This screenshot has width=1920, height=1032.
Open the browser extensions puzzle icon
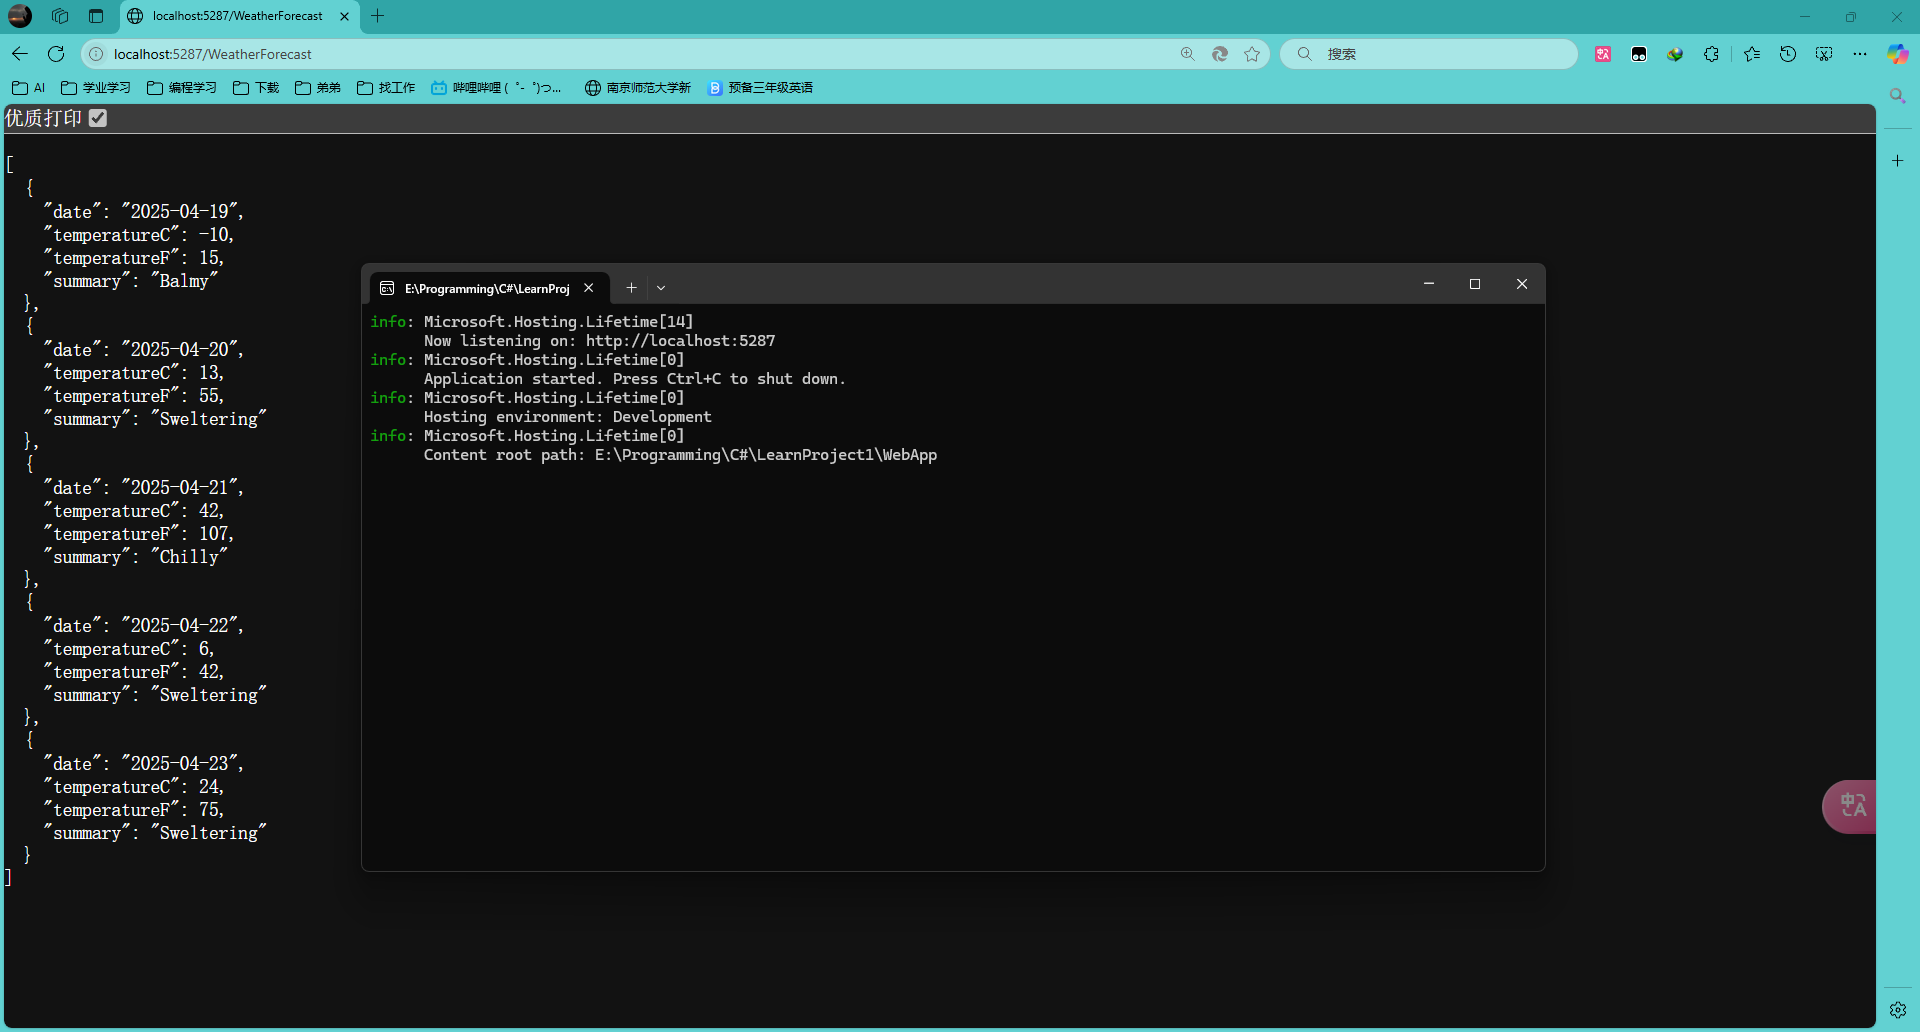pyautogui.click(x=1711, y=54)
